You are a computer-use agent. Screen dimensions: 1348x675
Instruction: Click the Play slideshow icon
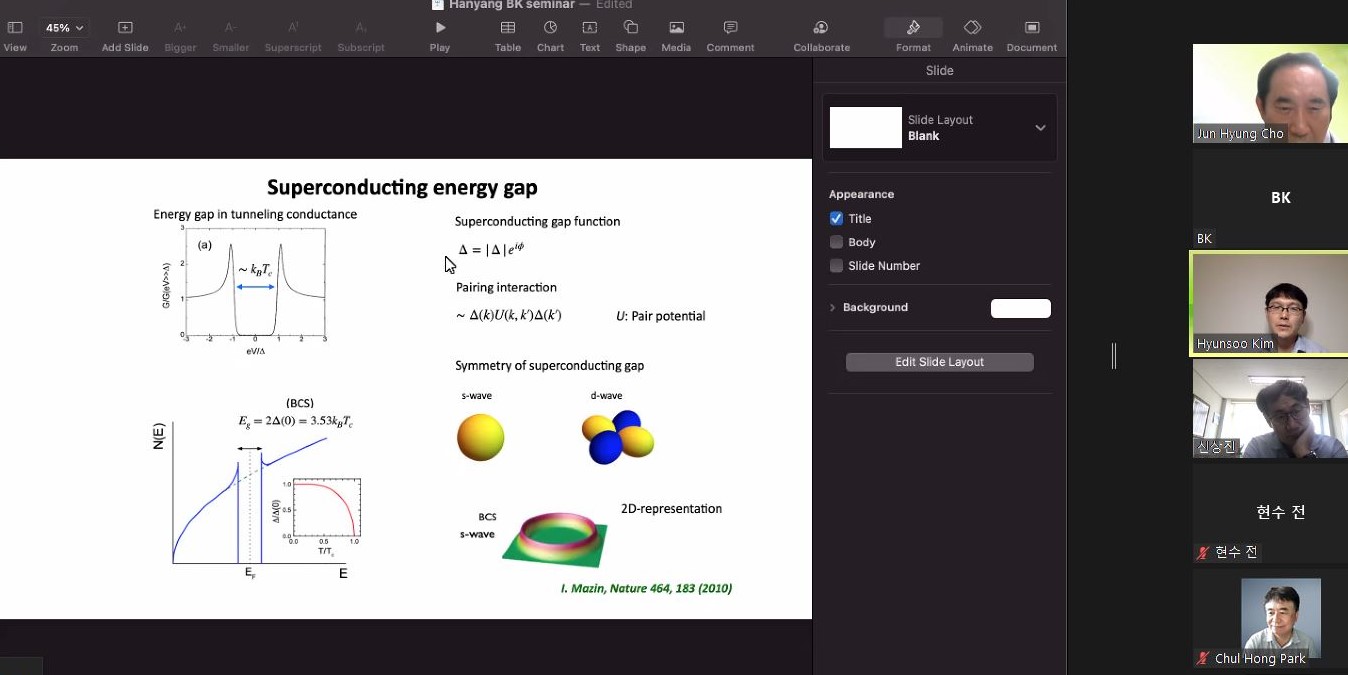click(440, 28)
